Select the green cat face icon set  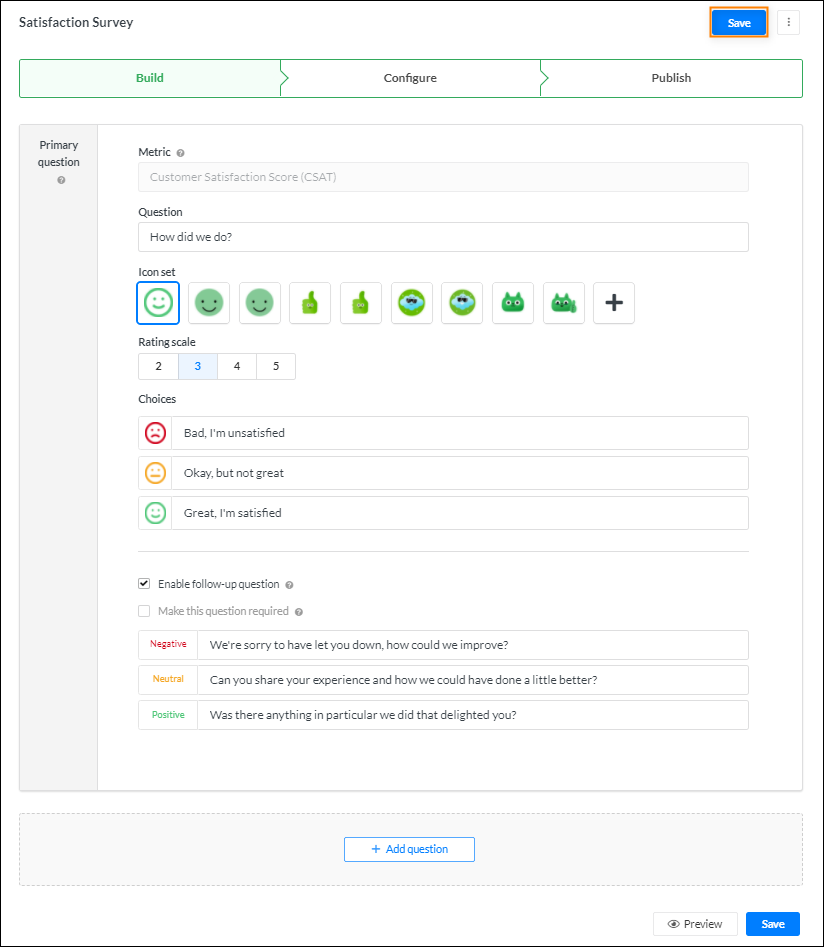tap(513, 303)
